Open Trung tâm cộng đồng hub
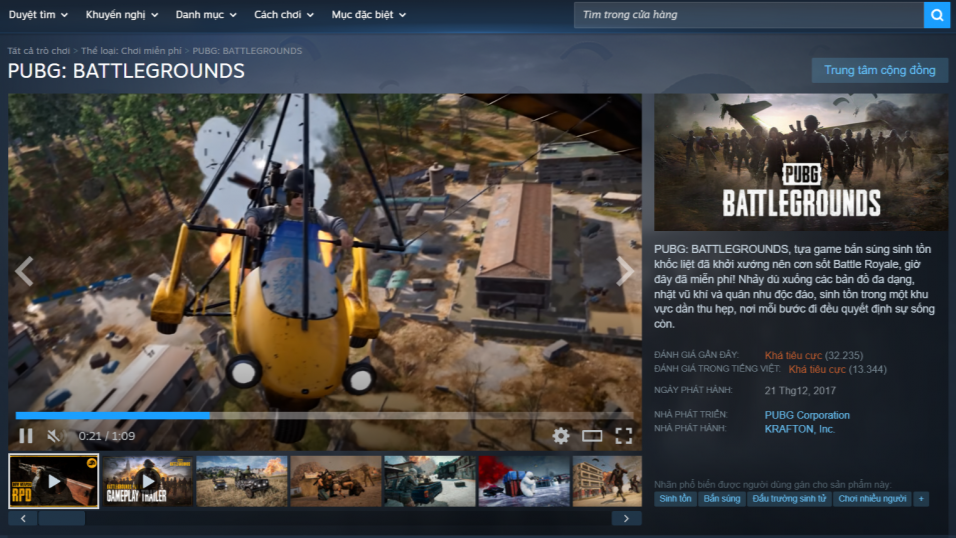This screenshot has width=956, height=538. (880, 70)
